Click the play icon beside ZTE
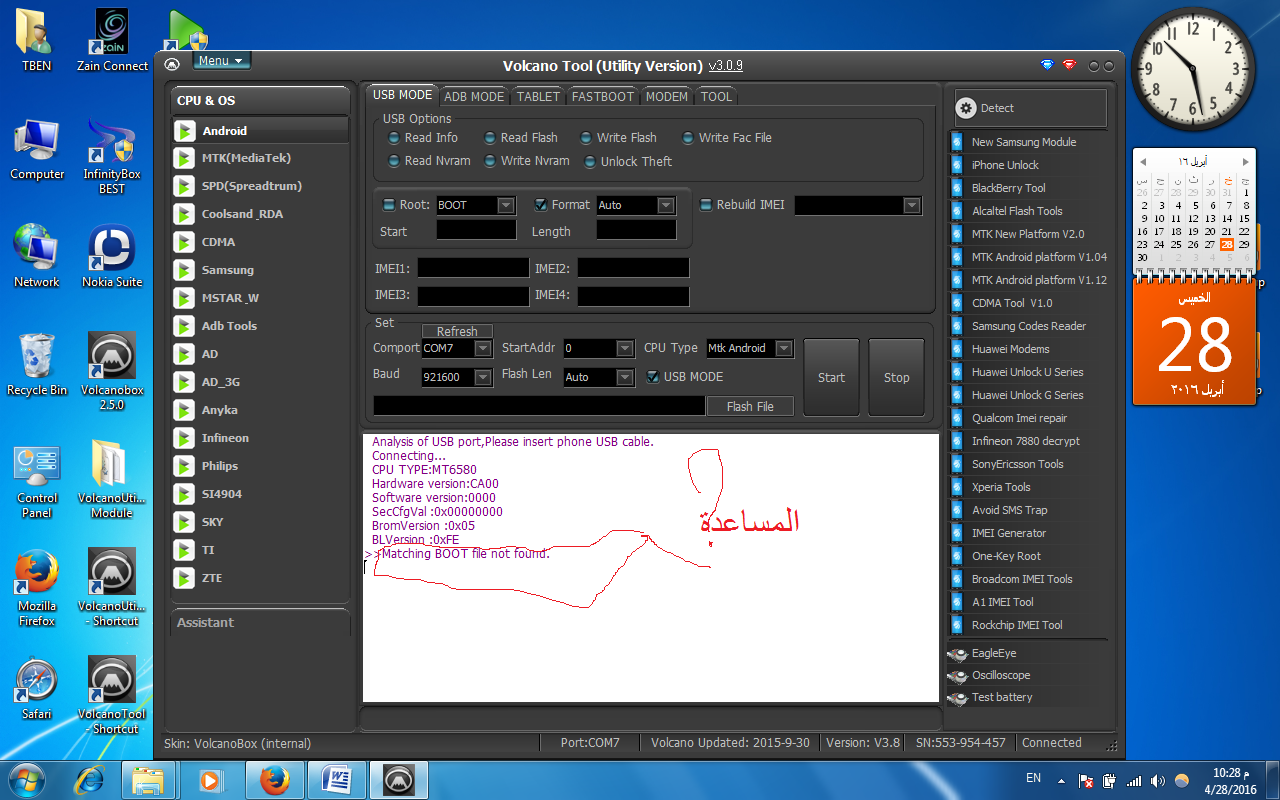 click(184, 579)
